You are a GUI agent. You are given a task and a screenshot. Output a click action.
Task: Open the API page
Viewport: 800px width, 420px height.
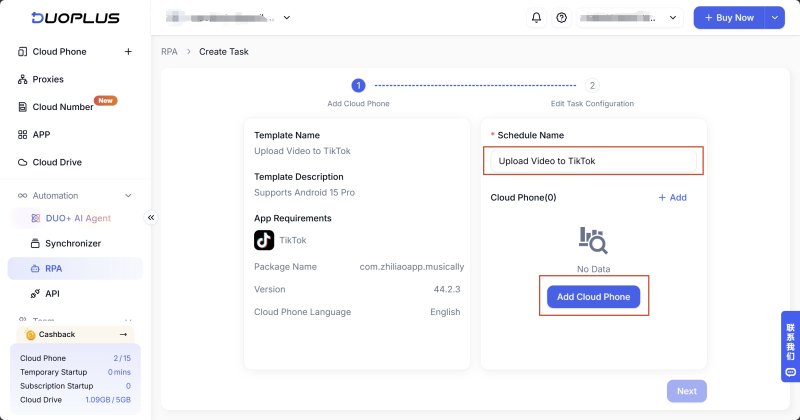[x=52, y=293]
